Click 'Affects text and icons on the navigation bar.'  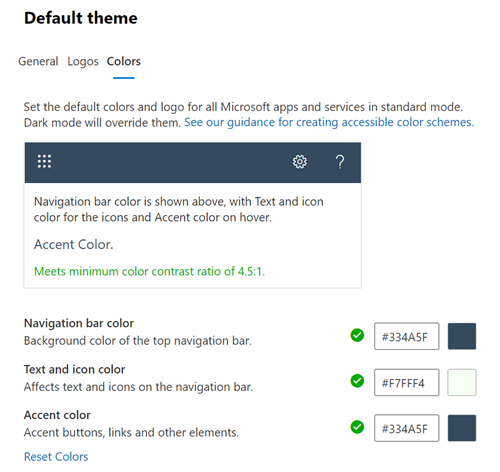point(138,387)
